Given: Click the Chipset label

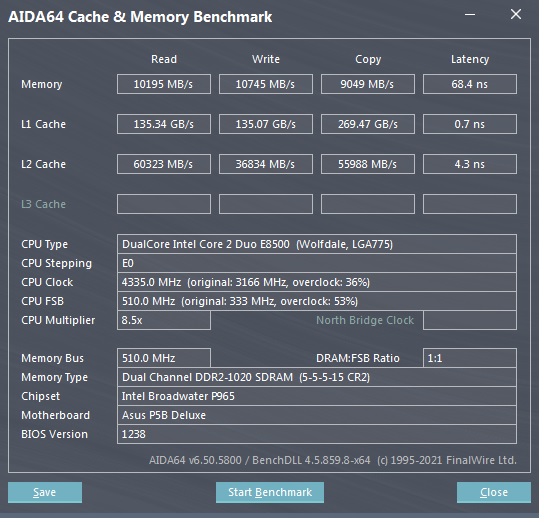Looking at the screenshot, I should (40, 396).
